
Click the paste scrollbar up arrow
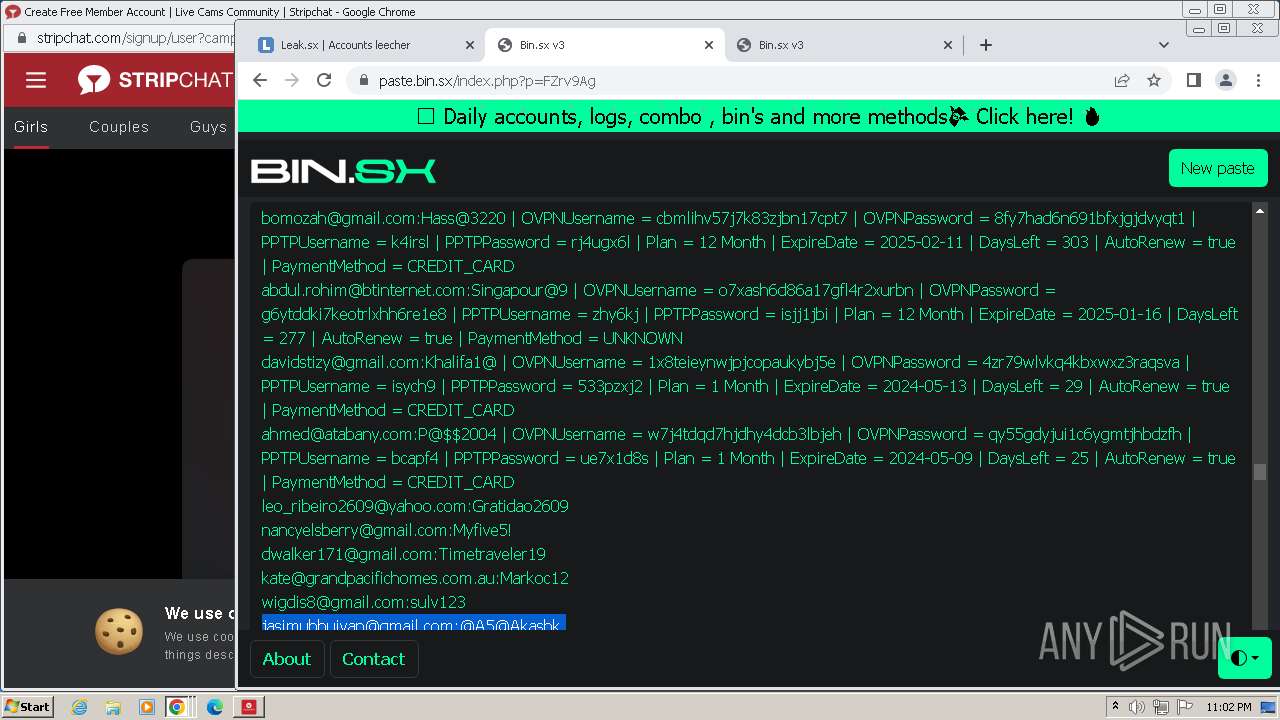[1260, 211]
